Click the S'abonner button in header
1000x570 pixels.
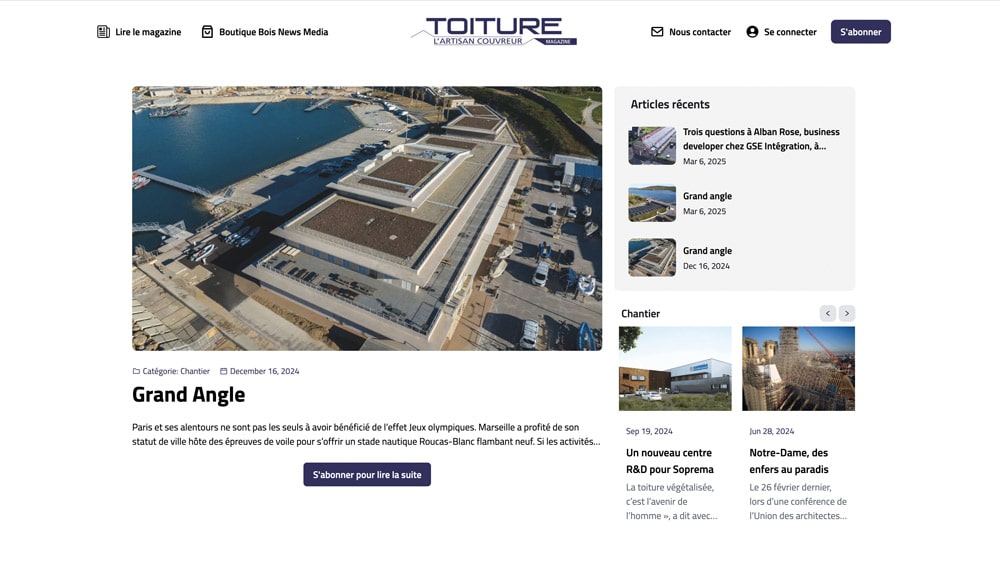tap(860, 32)
